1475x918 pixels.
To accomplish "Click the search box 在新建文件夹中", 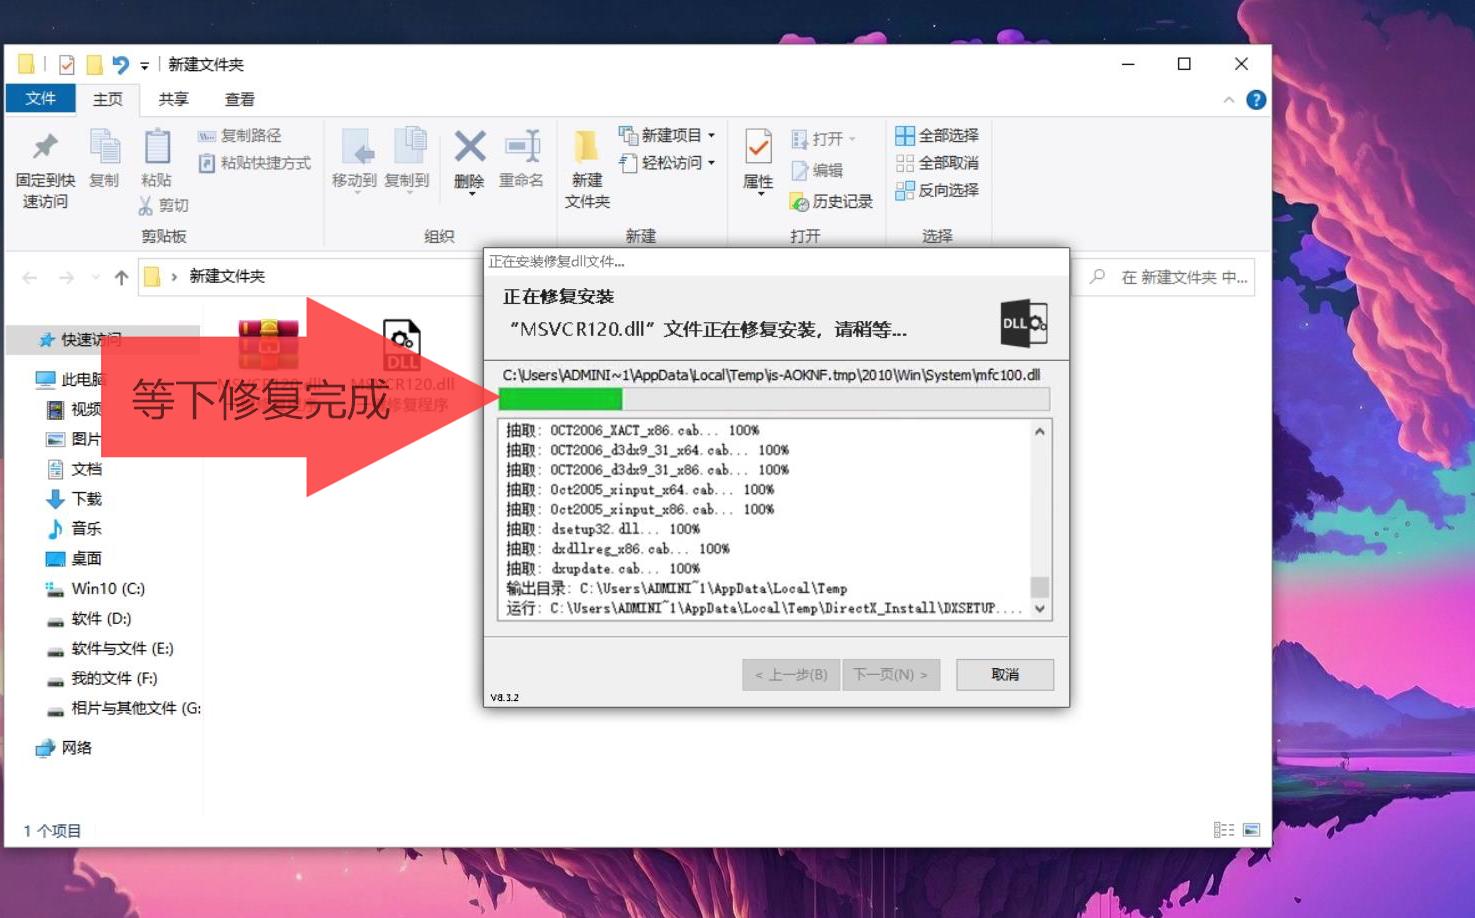I will [1170, 278].
